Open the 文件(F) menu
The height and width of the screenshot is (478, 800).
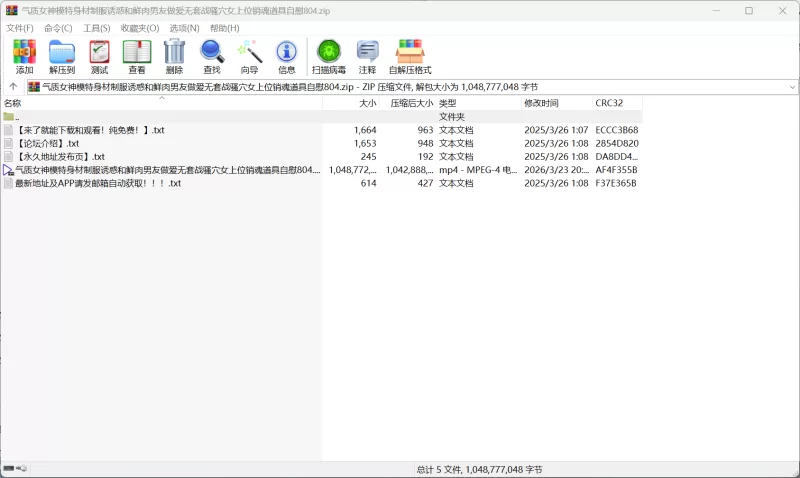pyautogui.click(x=20, y=28)
